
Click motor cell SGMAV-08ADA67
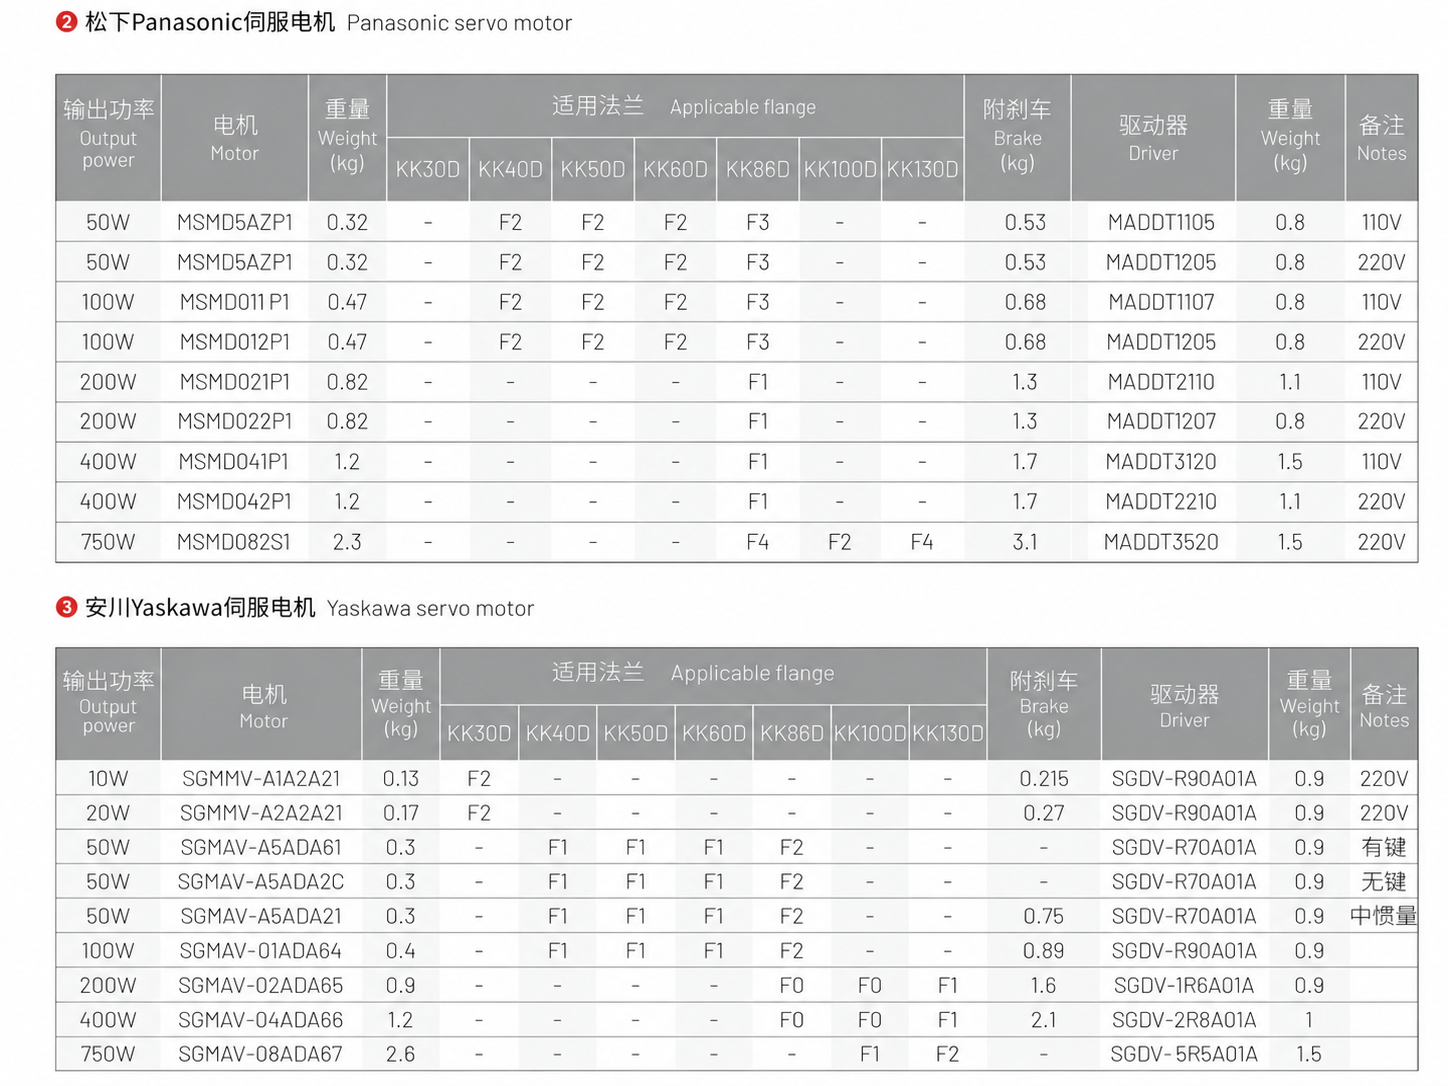pos(261,1054)
